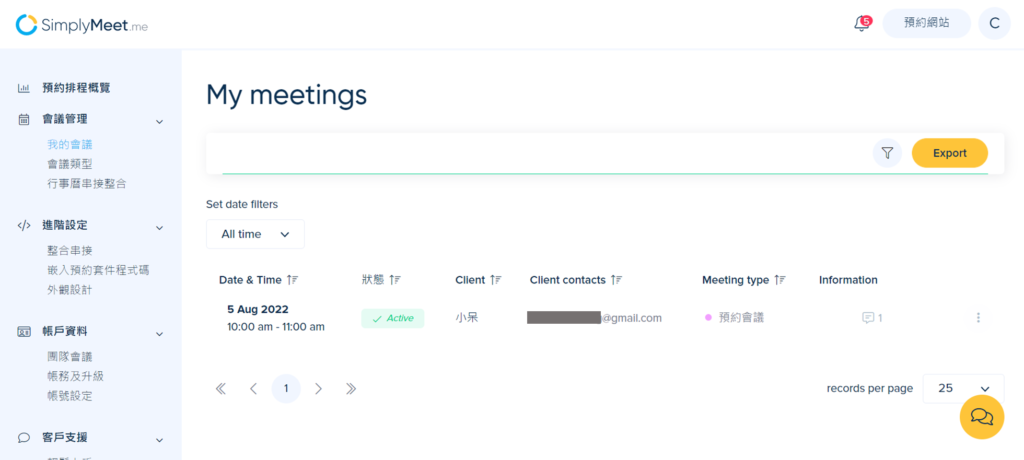Open the three-dot row actions menu
This screenshot has height=460, width=1024.
(978, 318)
